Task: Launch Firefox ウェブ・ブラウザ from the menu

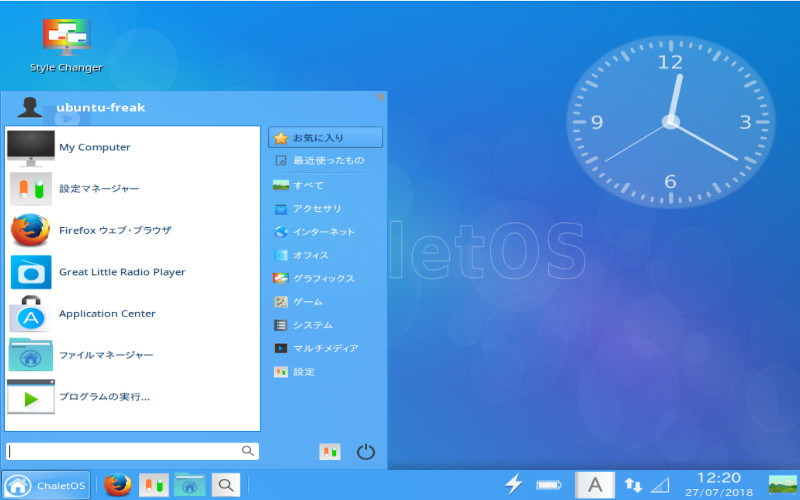Action: (133, 231)
